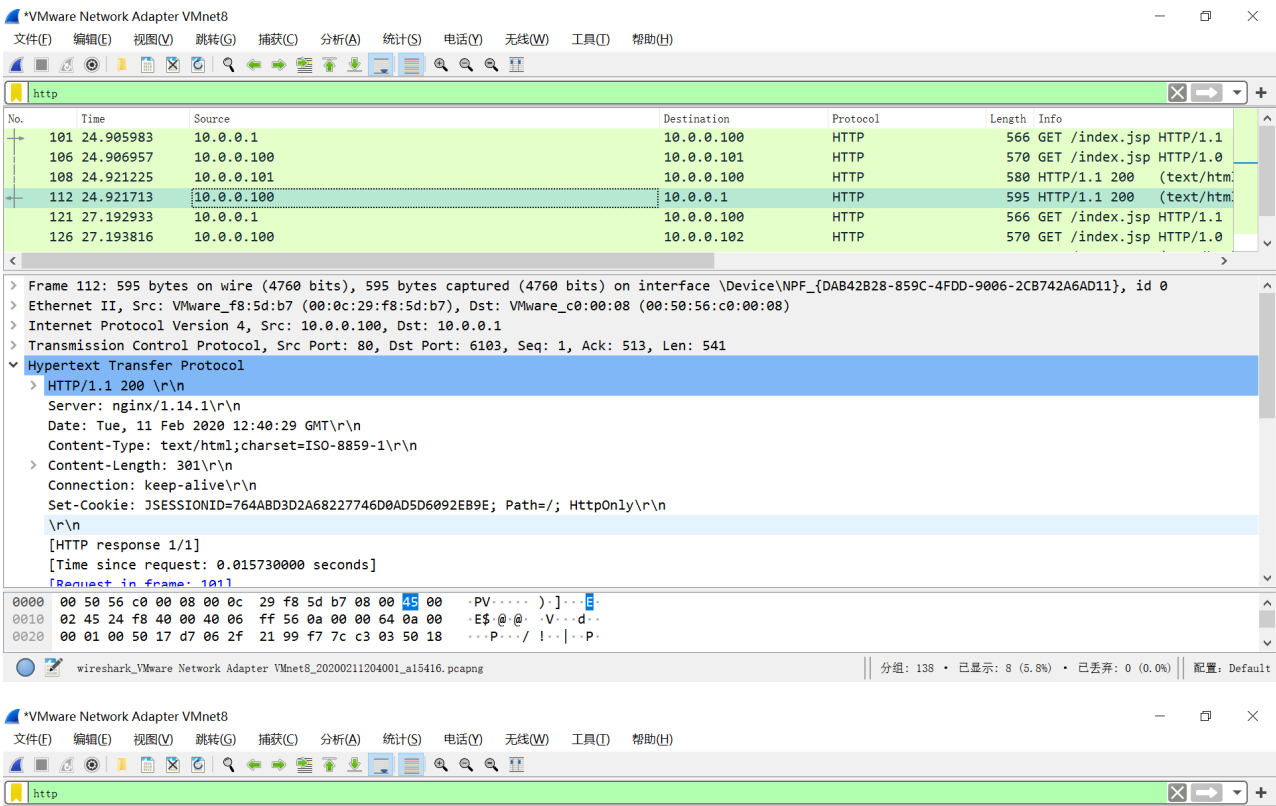1276x806 pixels.
Task: Open find packet via upper toolbar magnifier
Action: point(228,65)
